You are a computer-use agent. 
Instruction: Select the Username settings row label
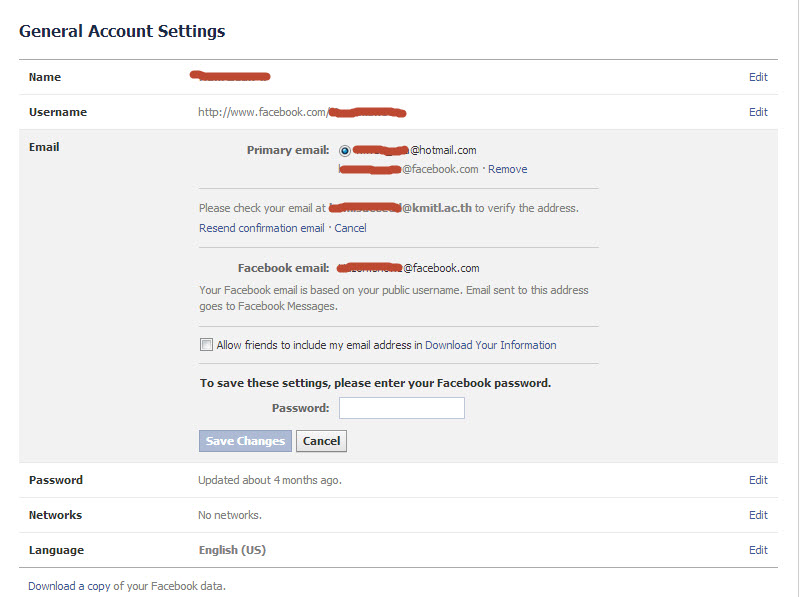58,112
